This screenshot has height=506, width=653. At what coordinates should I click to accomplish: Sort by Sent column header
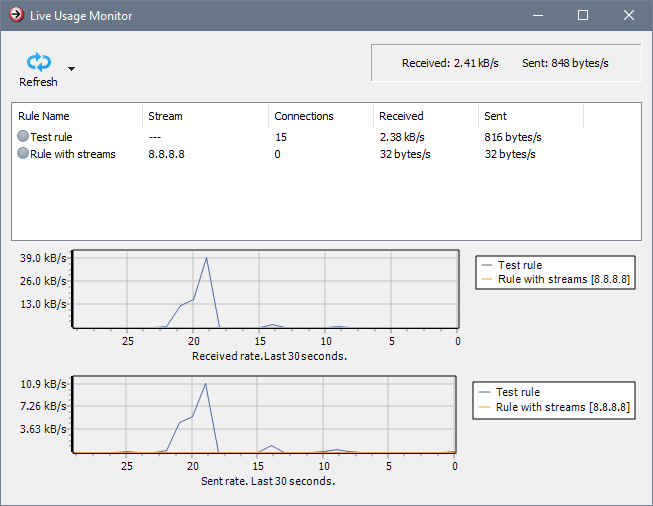pyautogui.click(x=495, y=116)
